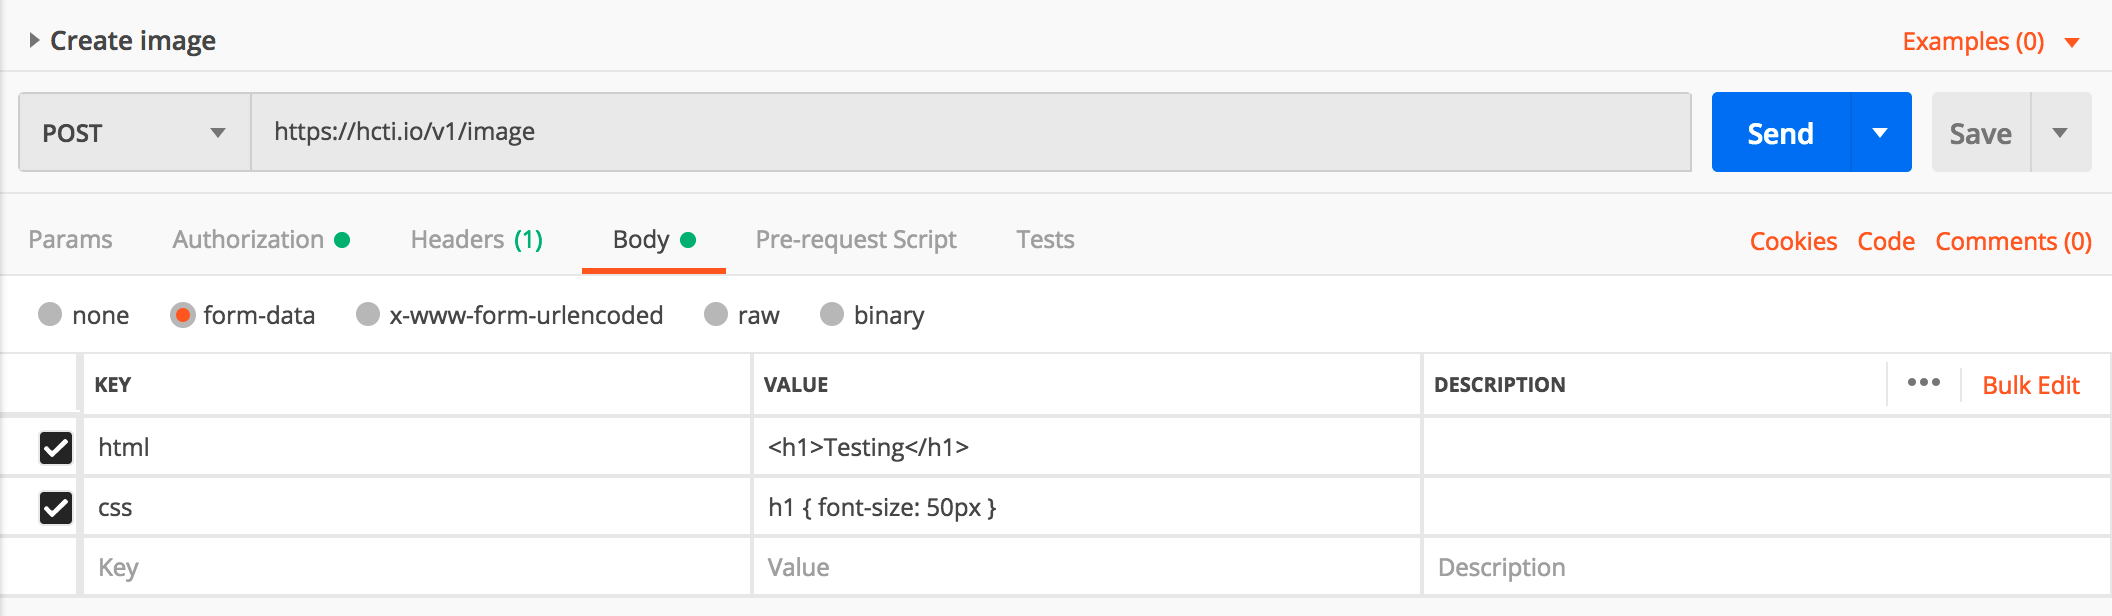
Task: Open the Cookies link
Action: [x=1793, y=242]
